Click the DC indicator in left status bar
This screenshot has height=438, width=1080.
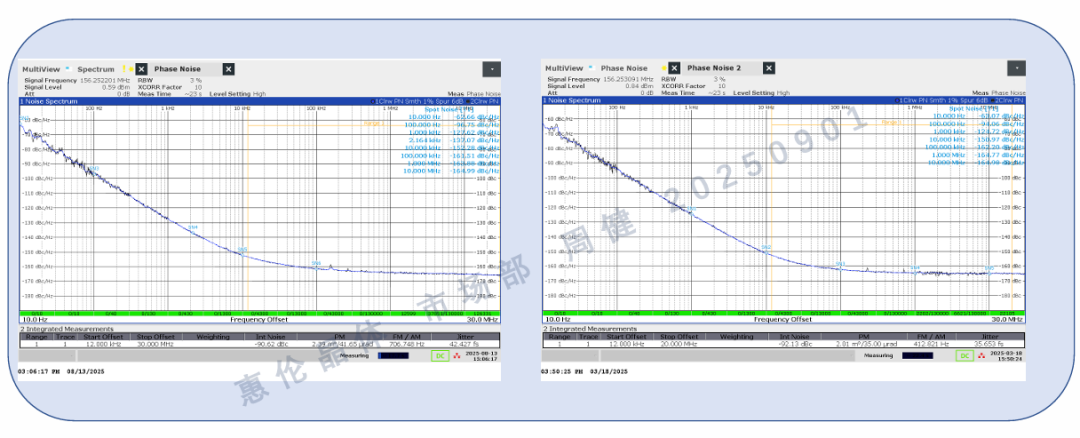[x=440, y=355]
